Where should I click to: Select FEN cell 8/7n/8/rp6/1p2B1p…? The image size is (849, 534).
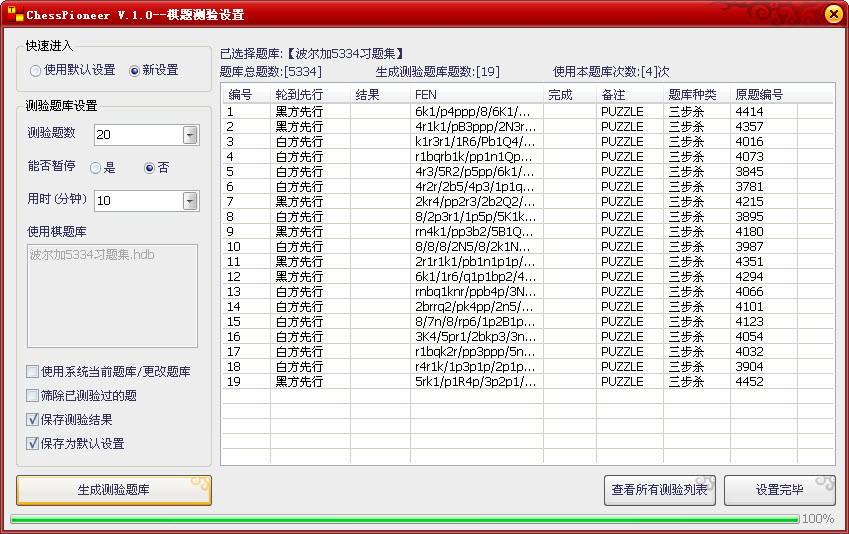point(475,322)
